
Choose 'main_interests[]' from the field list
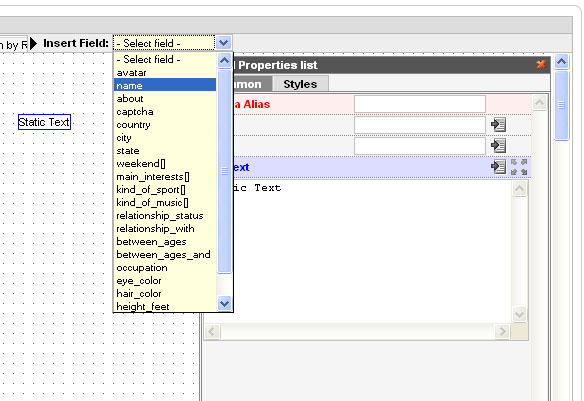[x=165, y=176]
